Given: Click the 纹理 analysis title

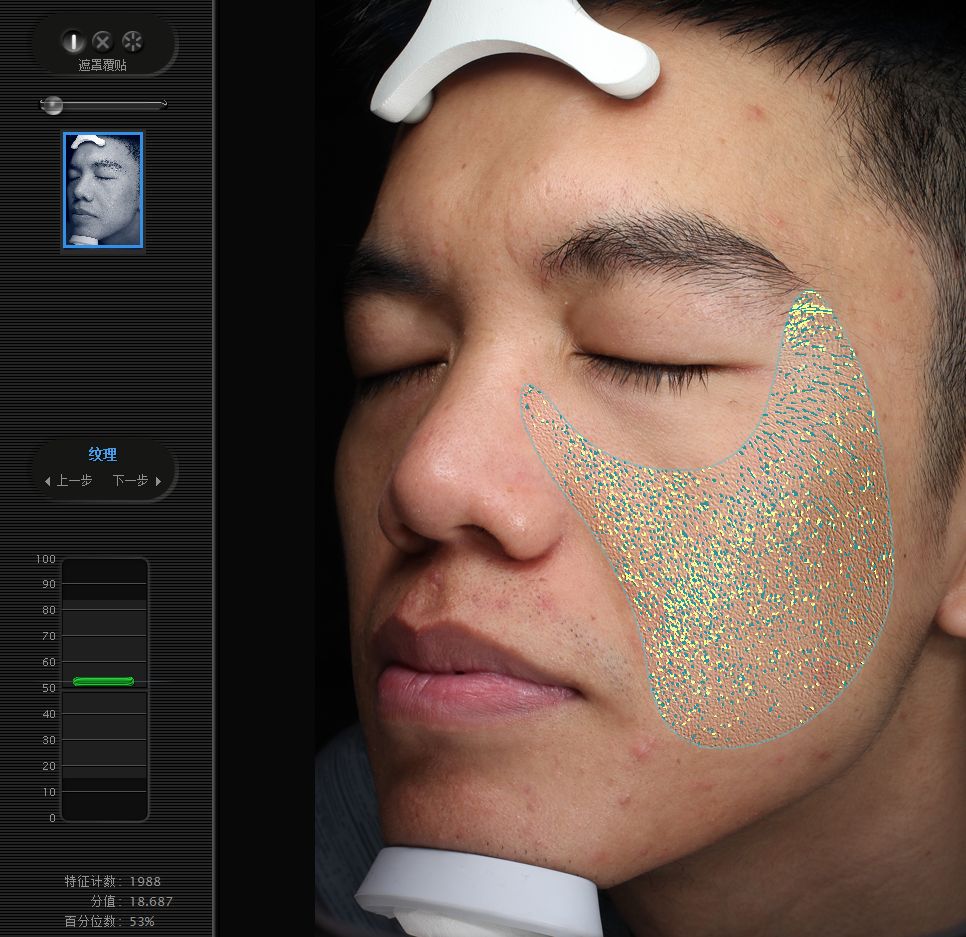Looking at the screenshot, I should [103, 454].
